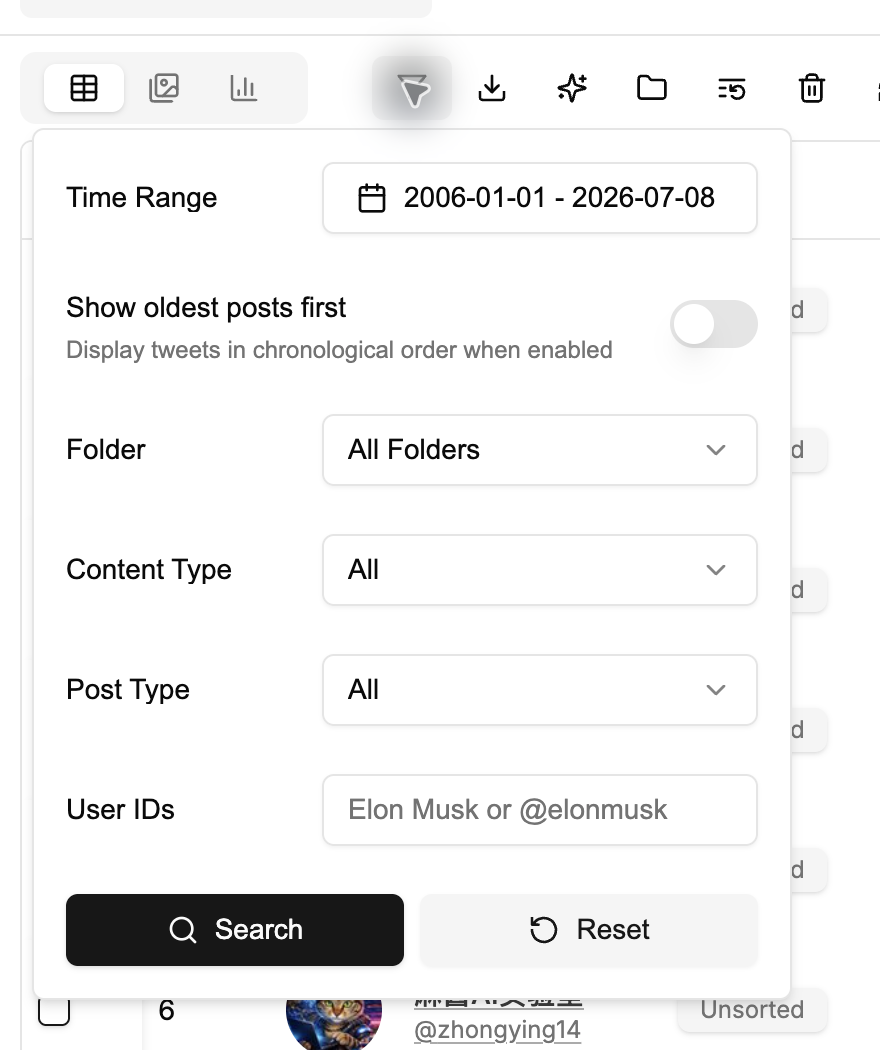Click the trash delete icon
Viewport: 880px width, 1050px height.
812,88
